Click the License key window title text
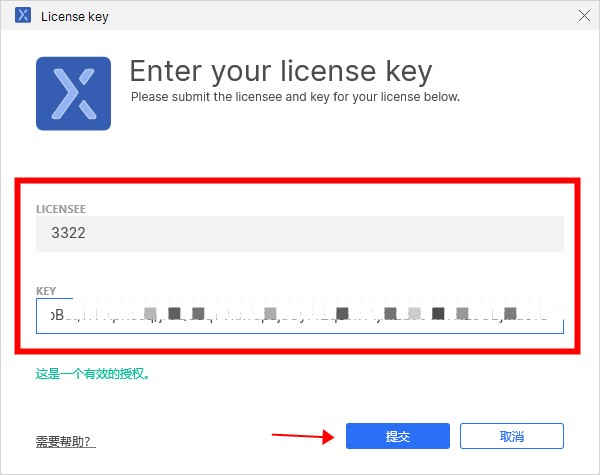 75,17
